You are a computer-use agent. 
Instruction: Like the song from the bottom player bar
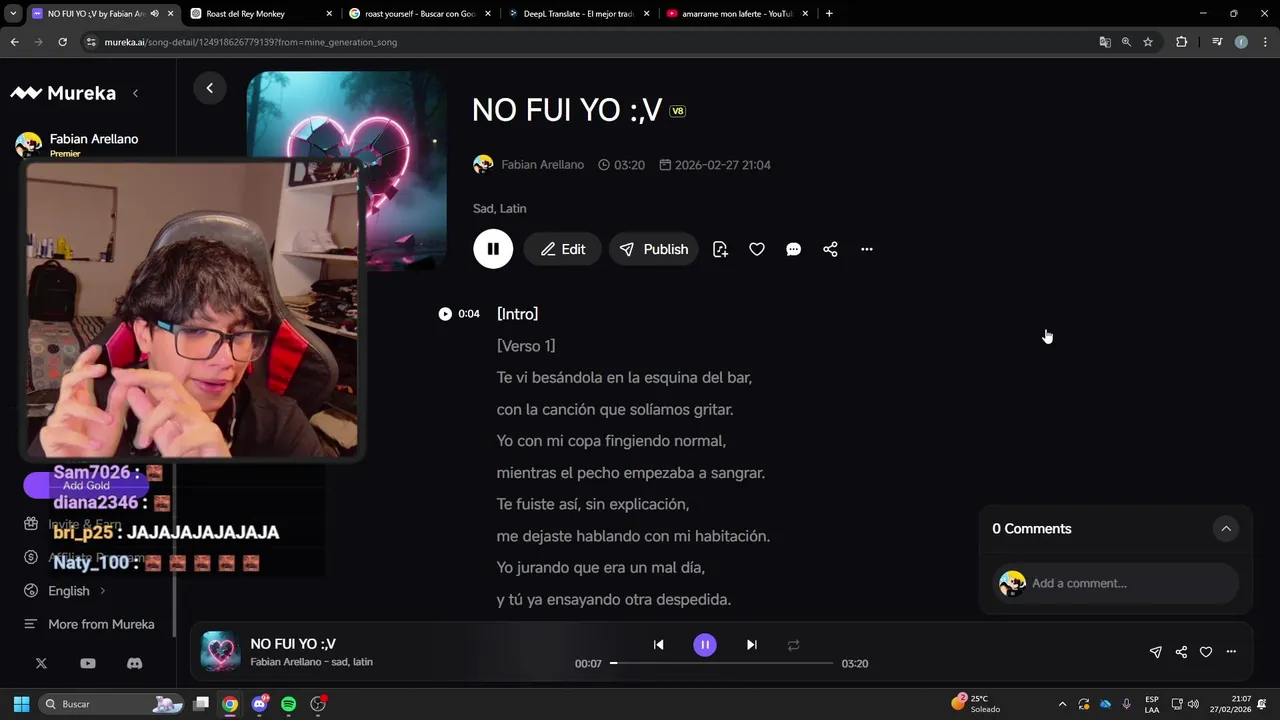point(1206,652)
